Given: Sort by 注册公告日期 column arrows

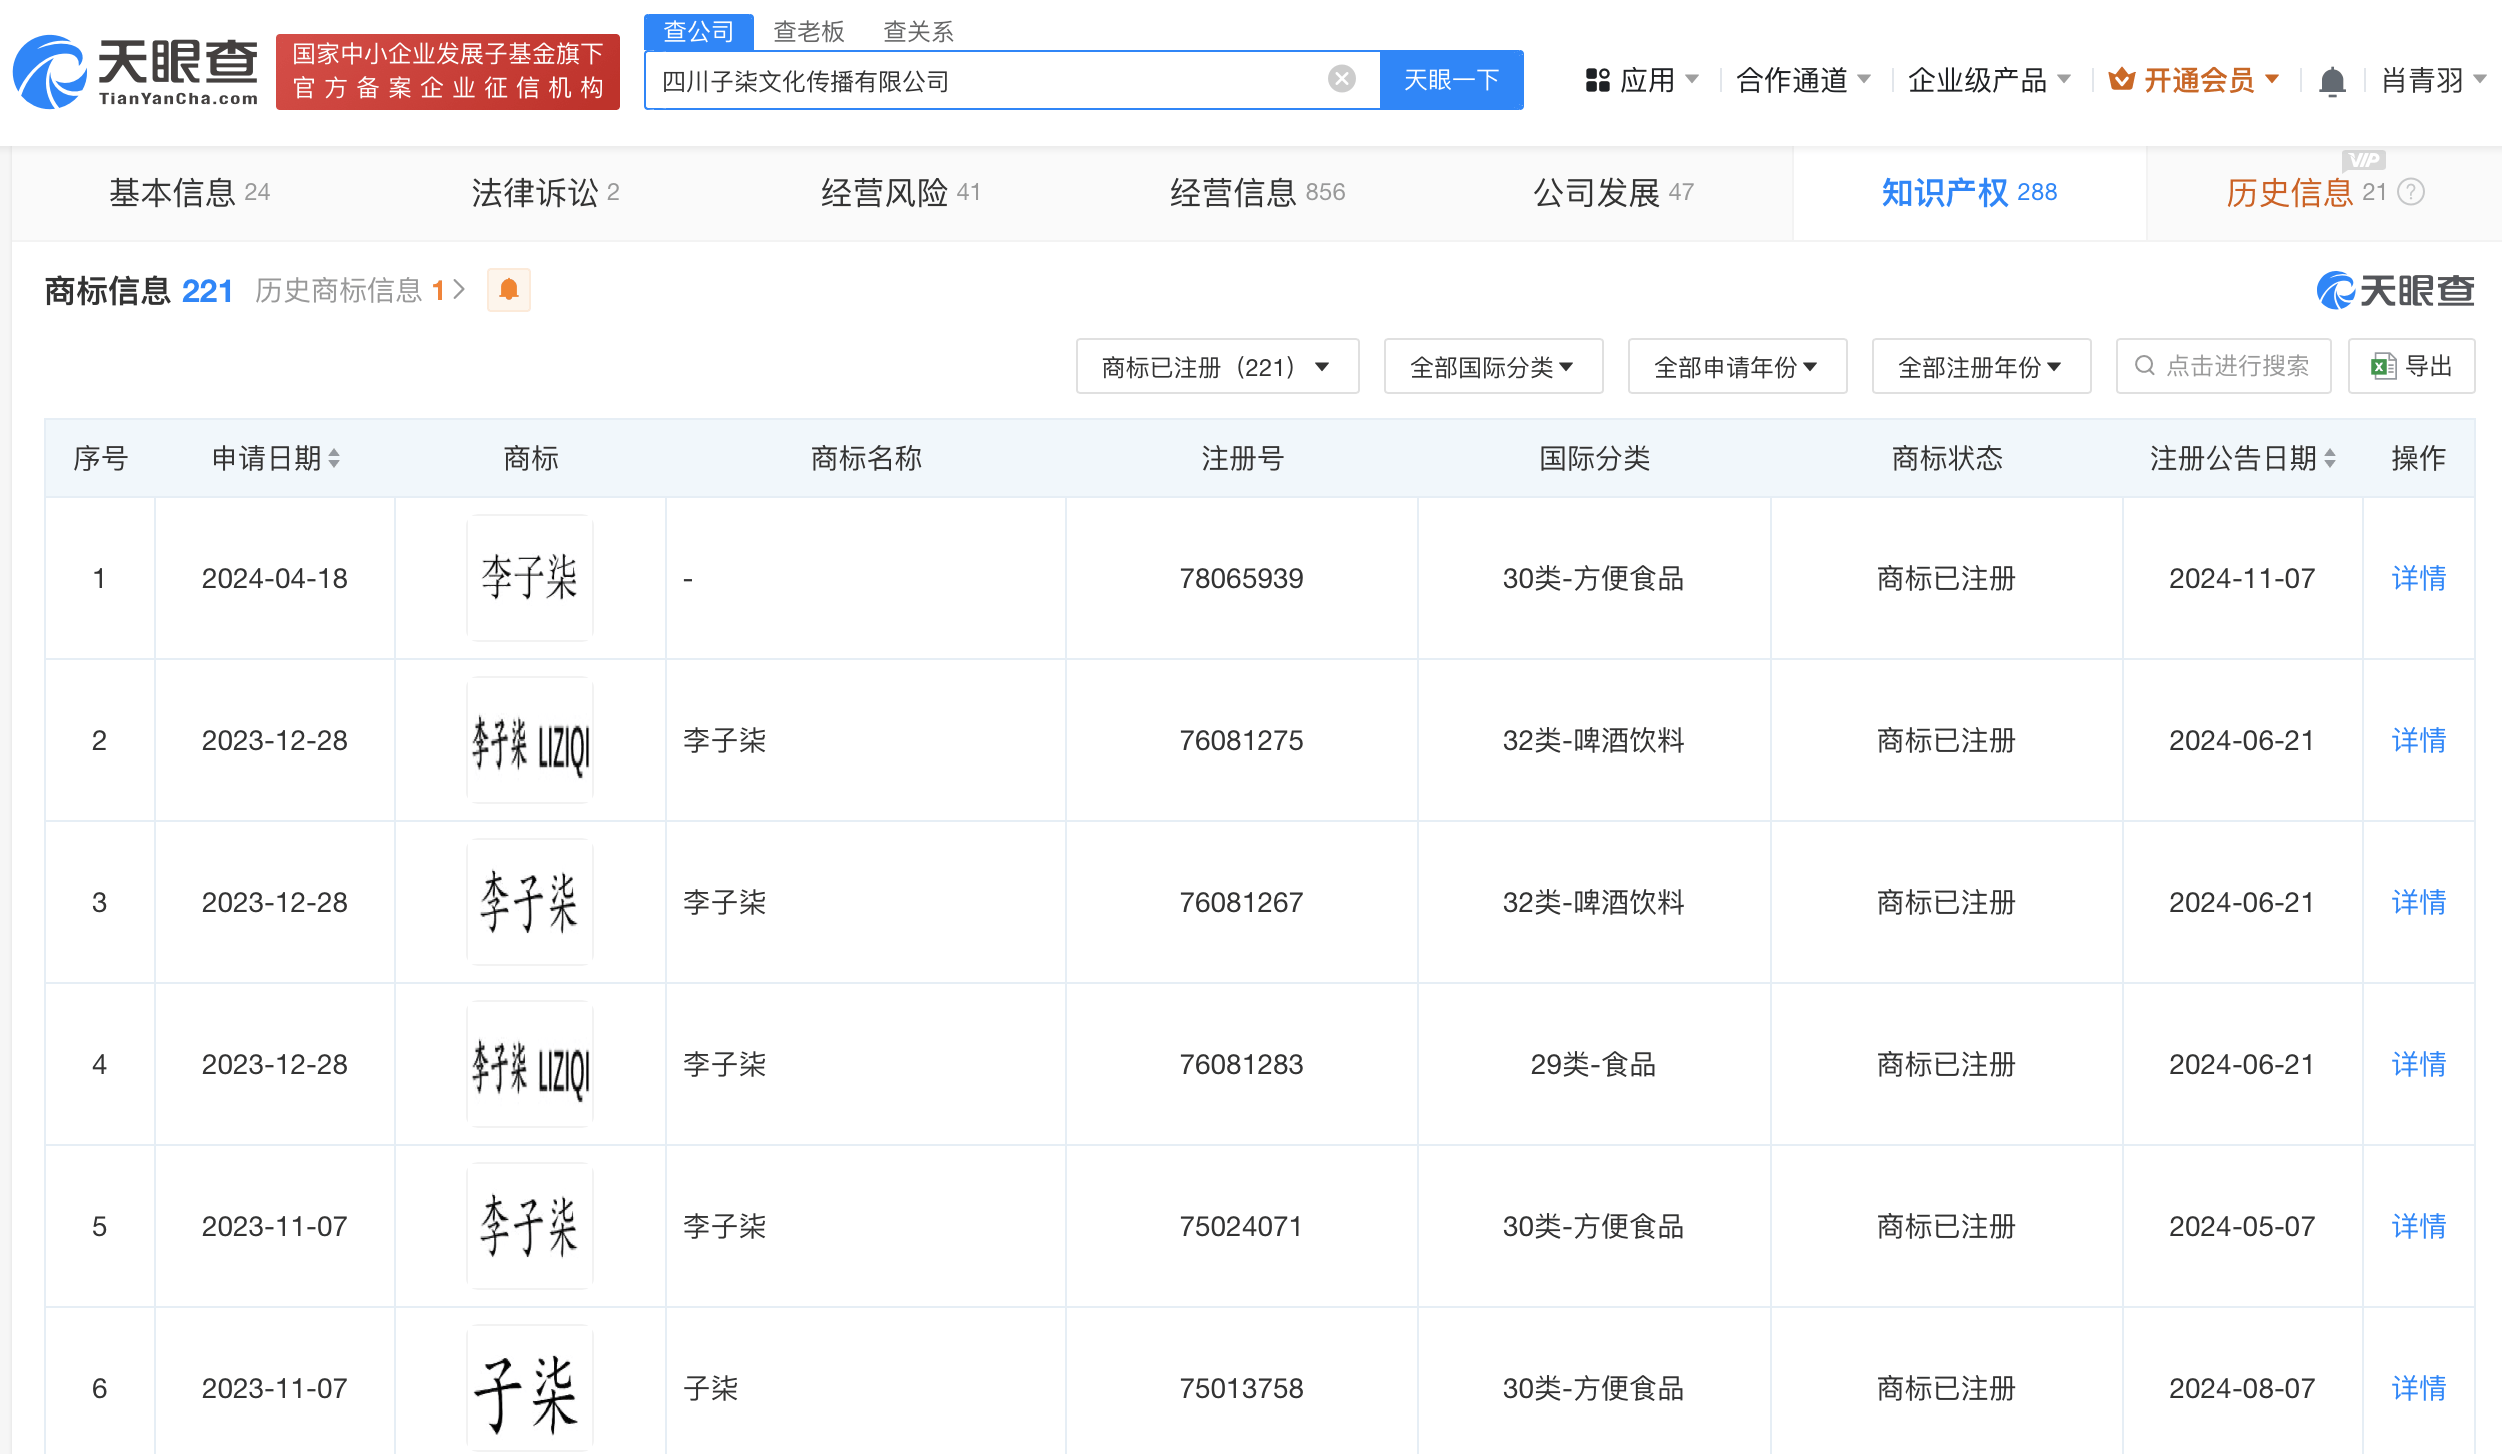Looking at the screenshot, I should click(x=2330, y=459).
